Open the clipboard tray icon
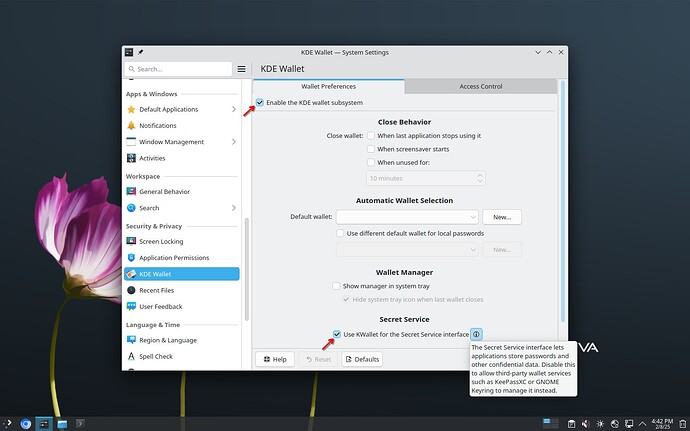The width and height of the screenshot is (690, 431). (571, 424)
